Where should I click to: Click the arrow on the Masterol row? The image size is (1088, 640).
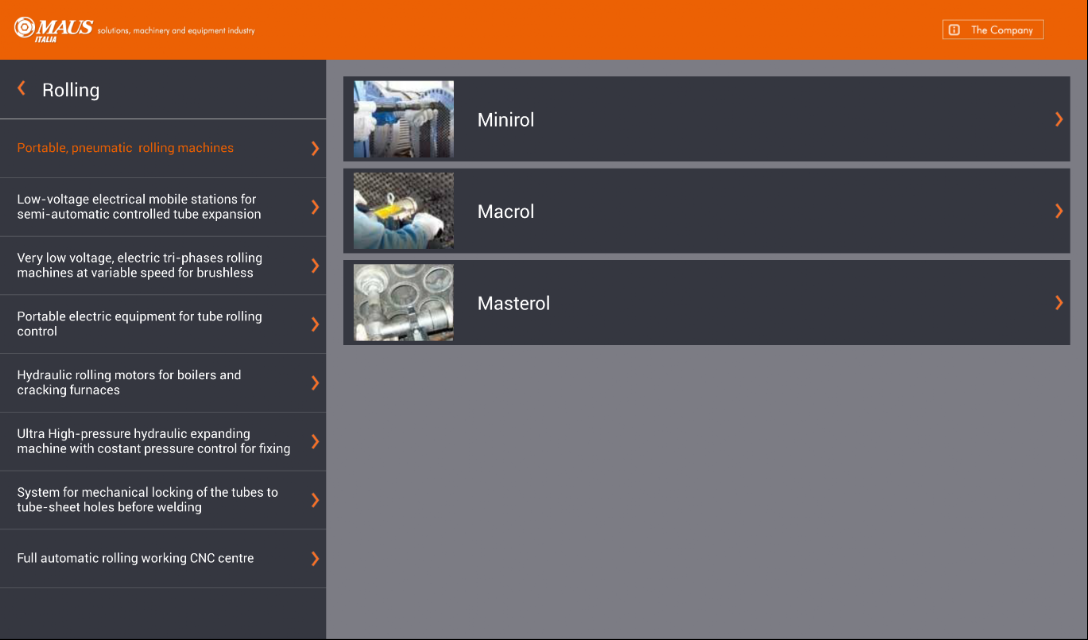click(1059, 303)
